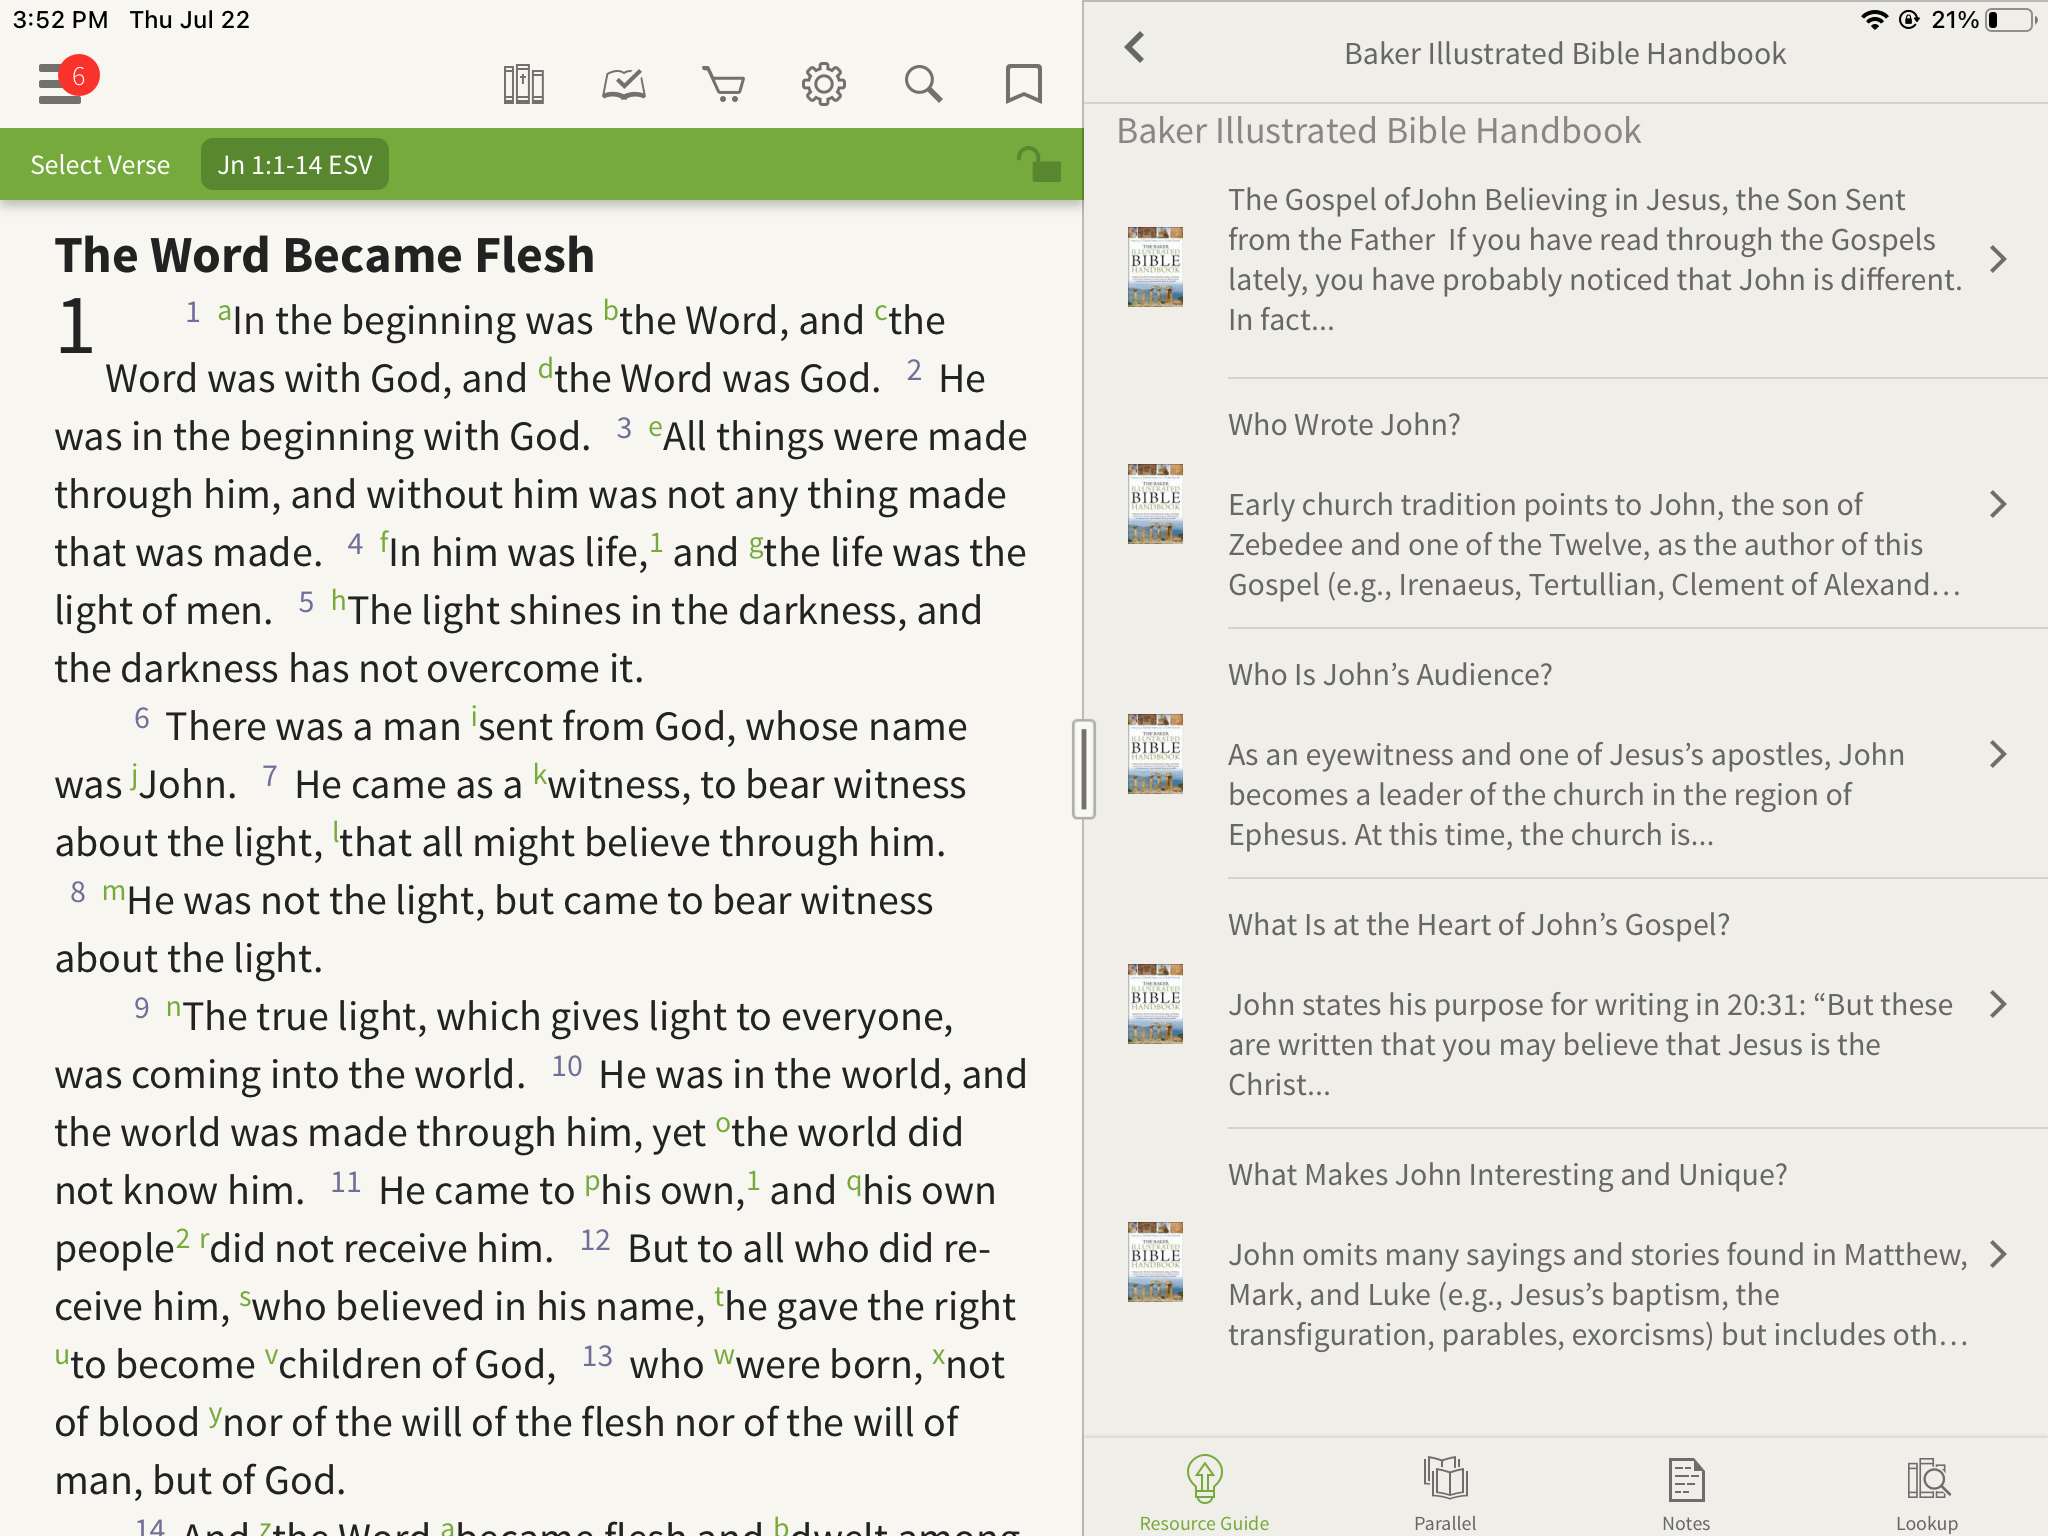Tap the rotation lock status icon
The height and width of the screenshot is (1536, 2048).
pos(1909,20)
